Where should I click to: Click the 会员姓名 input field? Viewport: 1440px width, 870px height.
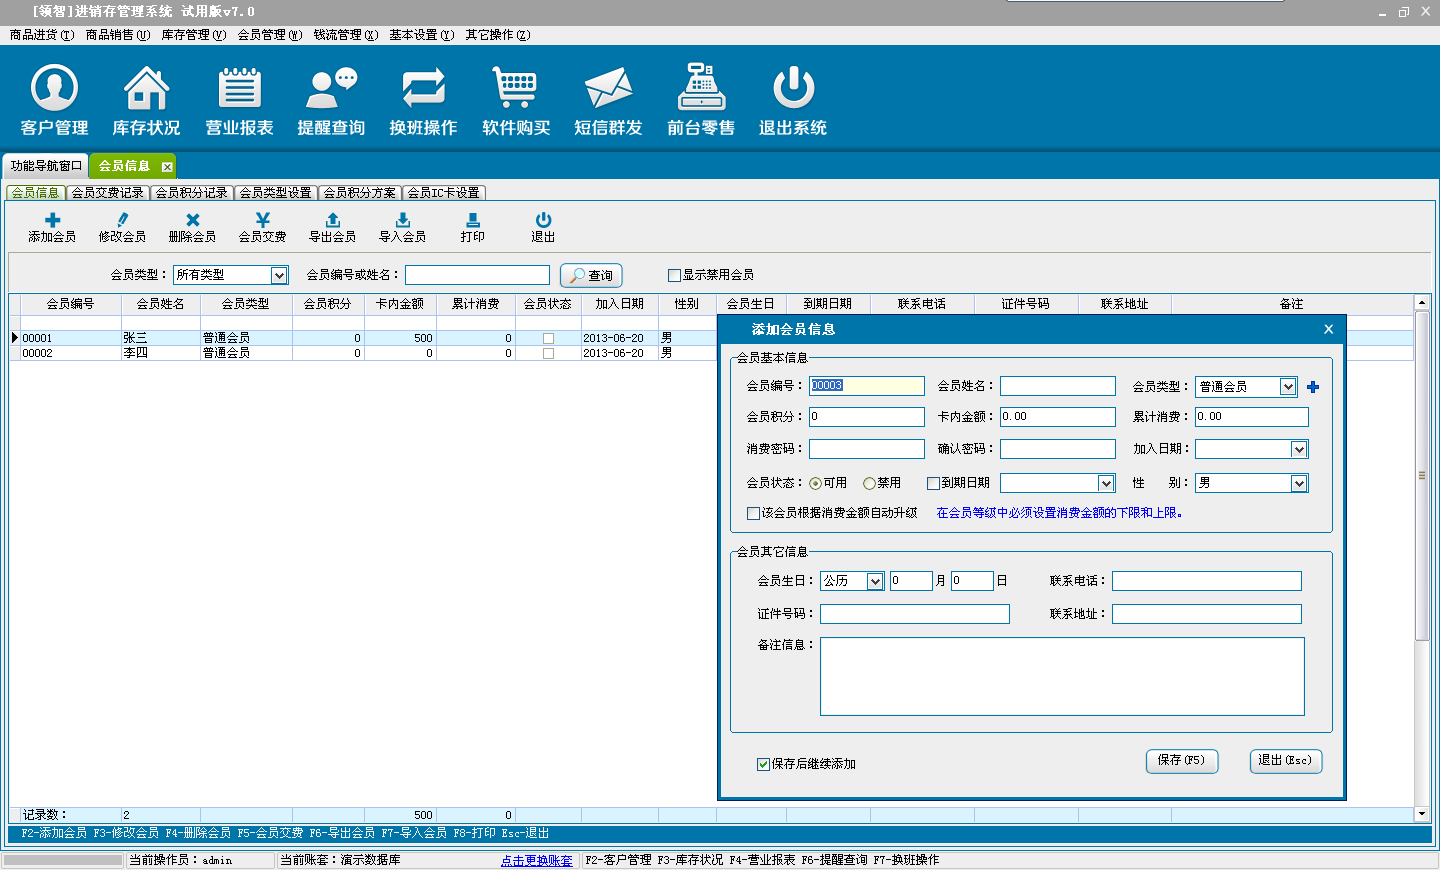click(x=1057, y=386)
